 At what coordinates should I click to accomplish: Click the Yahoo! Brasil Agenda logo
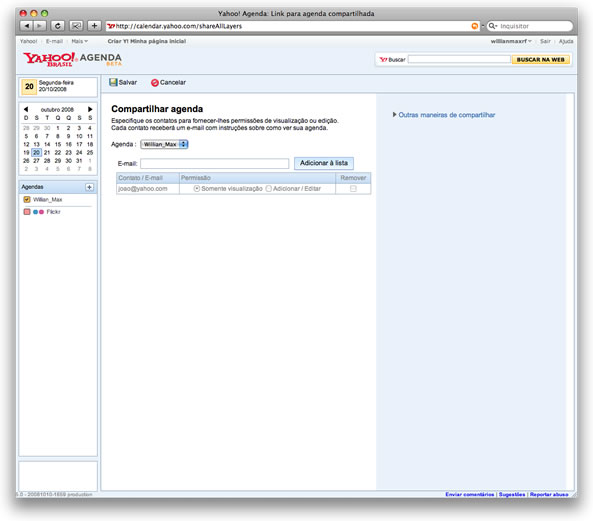(73, 59)
